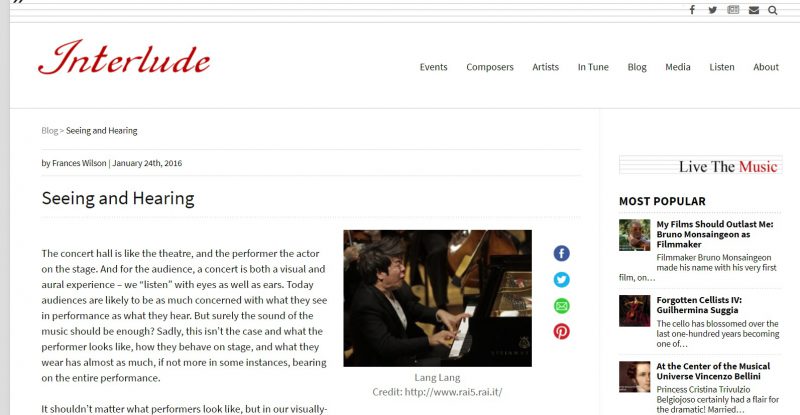Open the Composers menu item
This screenshot has height=415, width=800.
[x=490, y=67]
